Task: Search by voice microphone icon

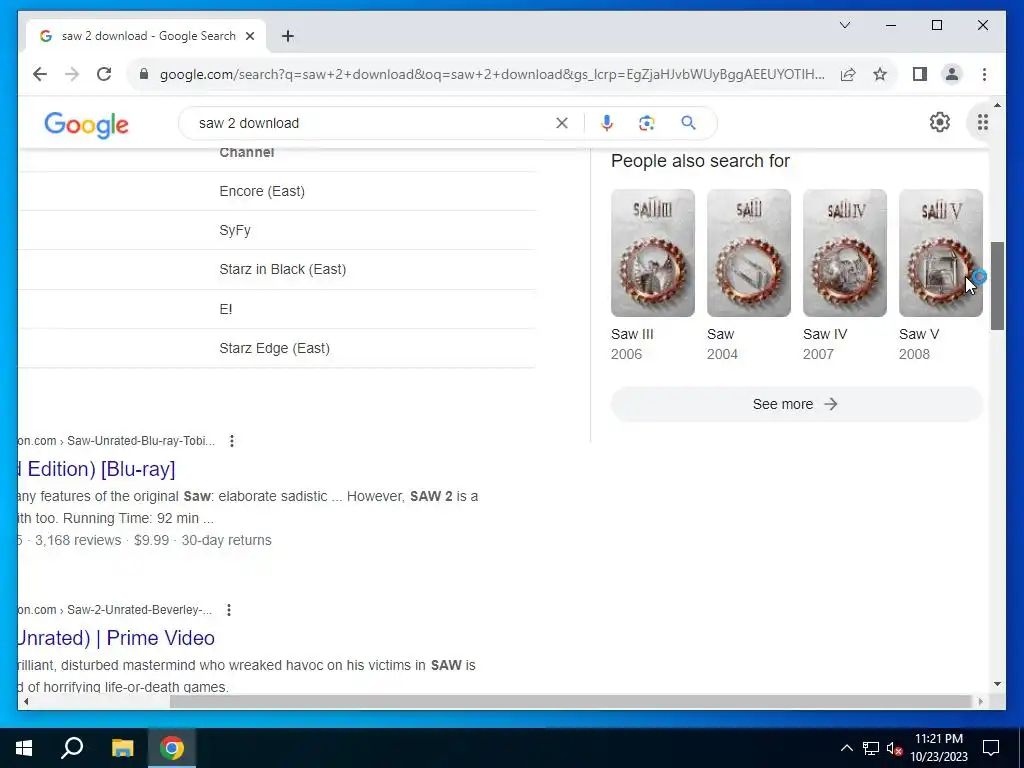Action: tap(607, 123)
